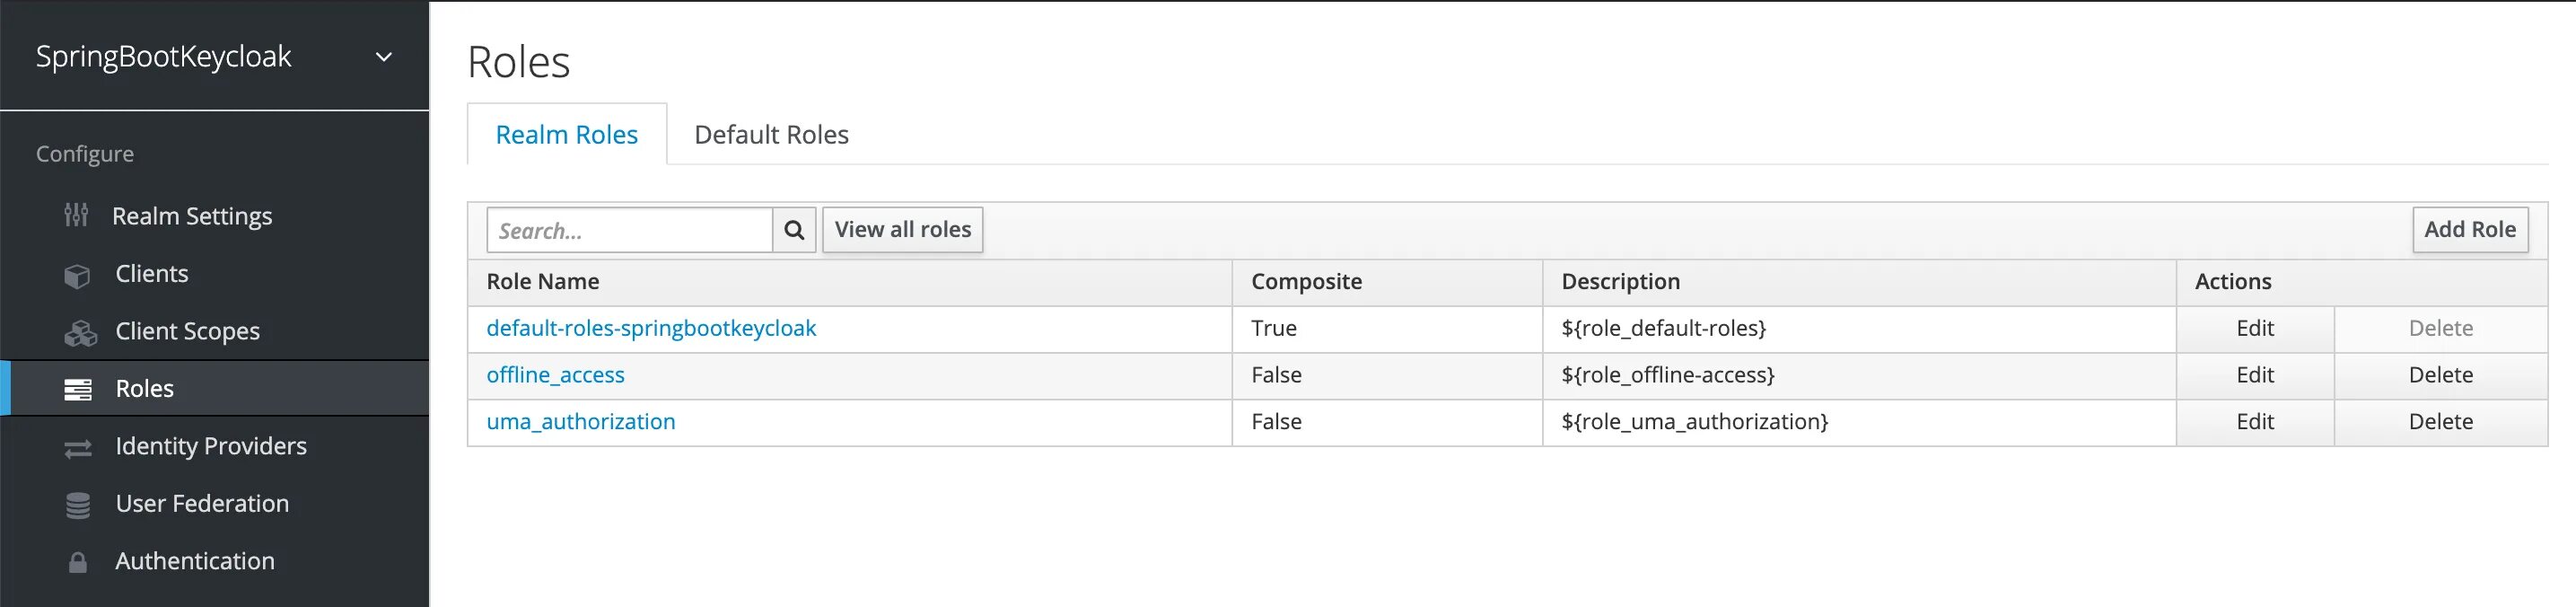Viewport: 2576px width, 607px height.
Task: Click the View all roles button
Action: (x=902, y=230)
